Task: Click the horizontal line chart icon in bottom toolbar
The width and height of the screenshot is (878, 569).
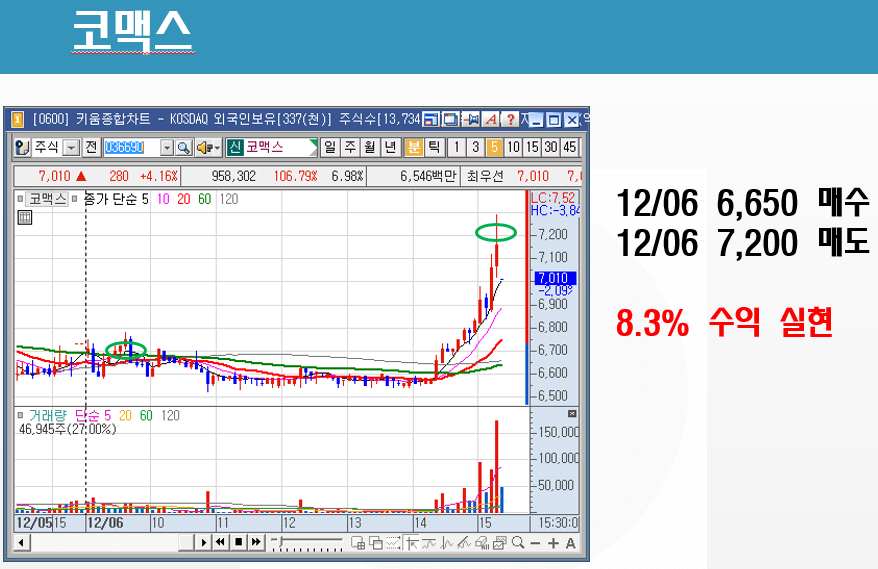Action: (x=429, y=543)
